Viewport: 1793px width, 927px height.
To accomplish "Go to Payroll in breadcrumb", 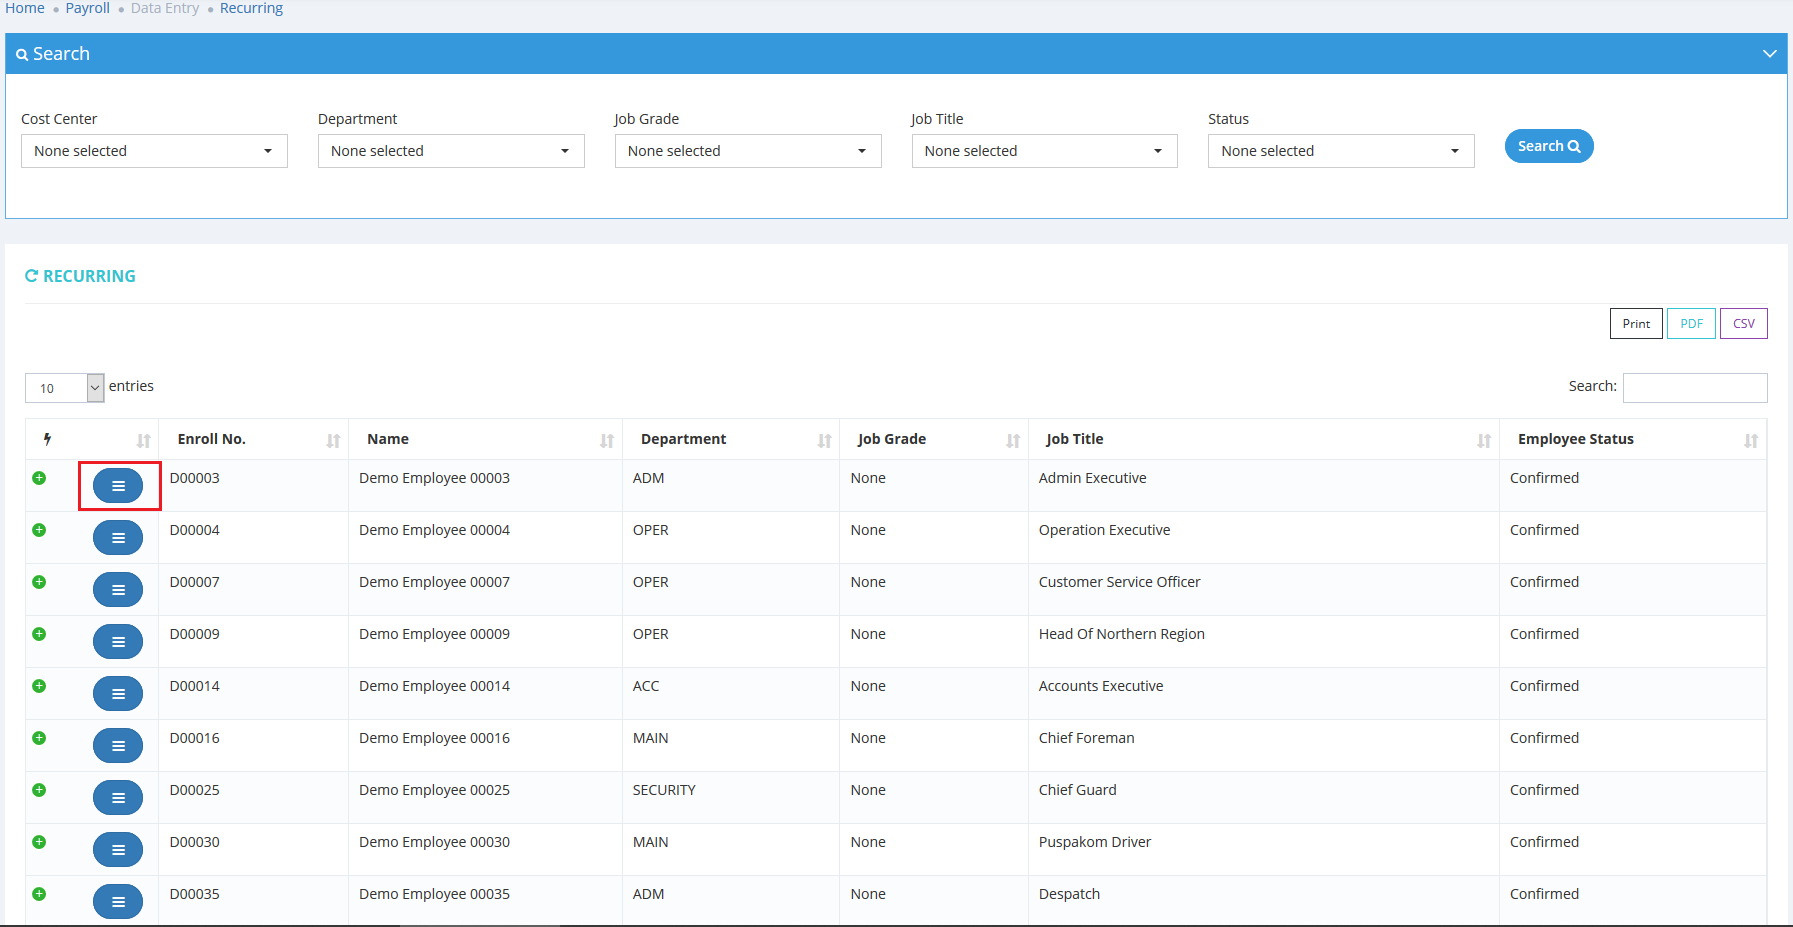I will coord(87,8).
